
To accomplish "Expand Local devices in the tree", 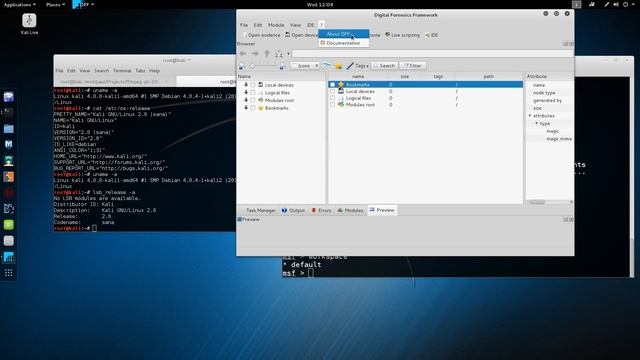I will 246,85.
